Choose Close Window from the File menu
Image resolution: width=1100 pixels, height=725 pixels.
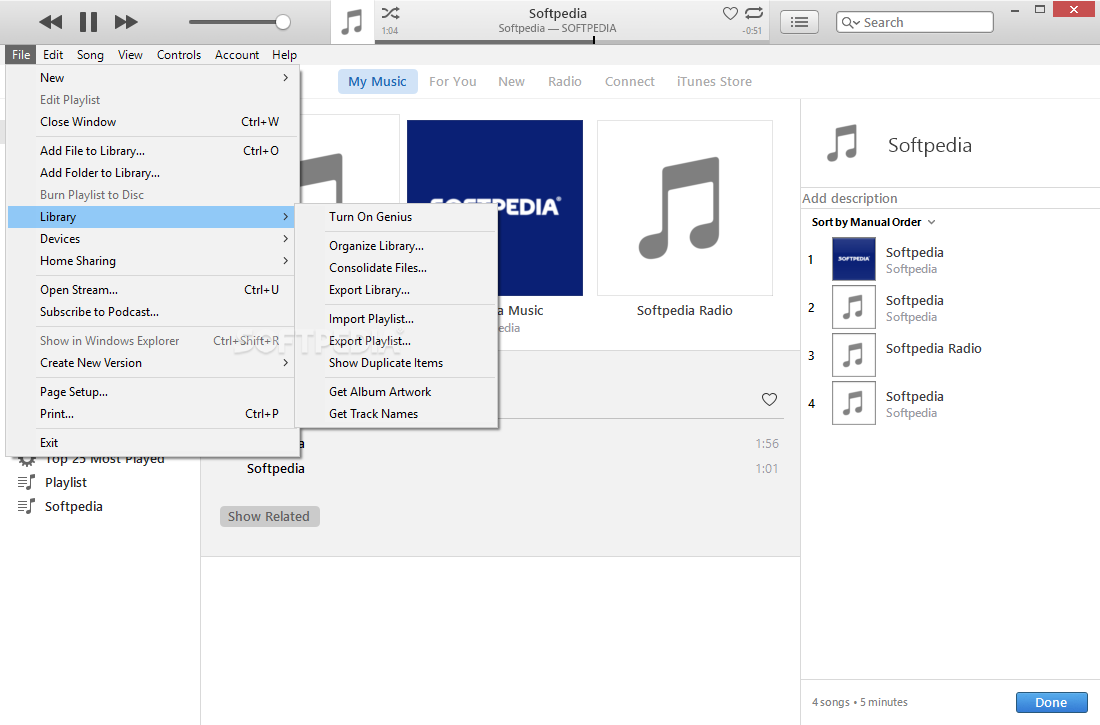point(153,121)
